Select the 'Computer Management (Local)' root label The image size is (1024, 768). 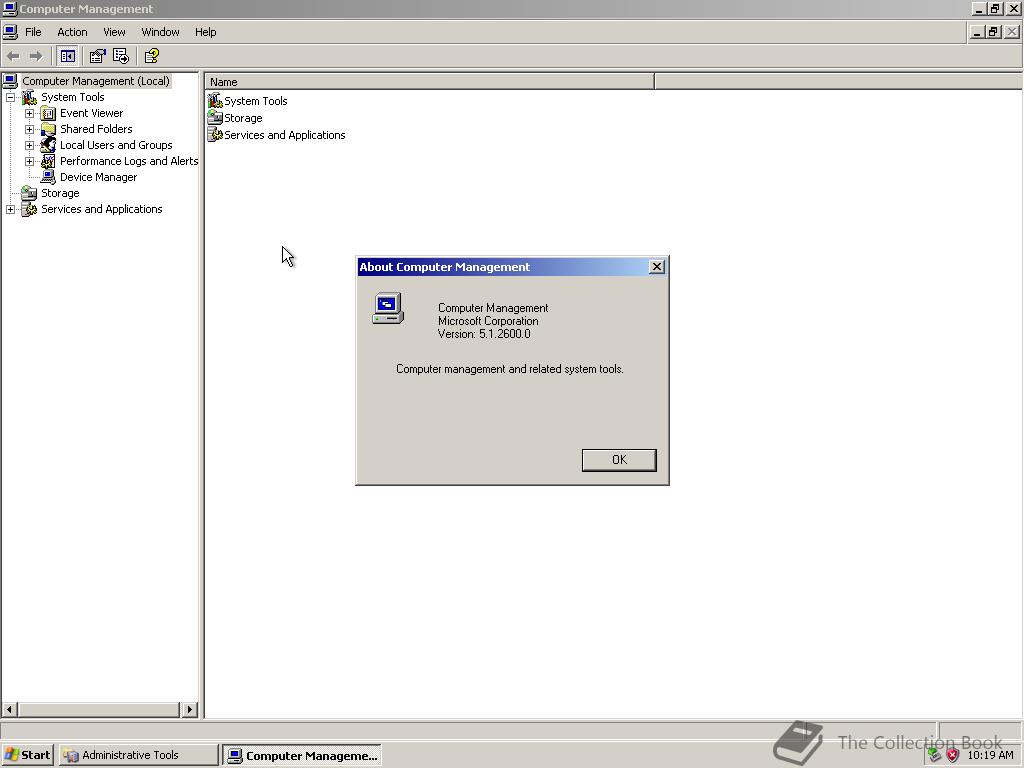(x=96, y=81)
